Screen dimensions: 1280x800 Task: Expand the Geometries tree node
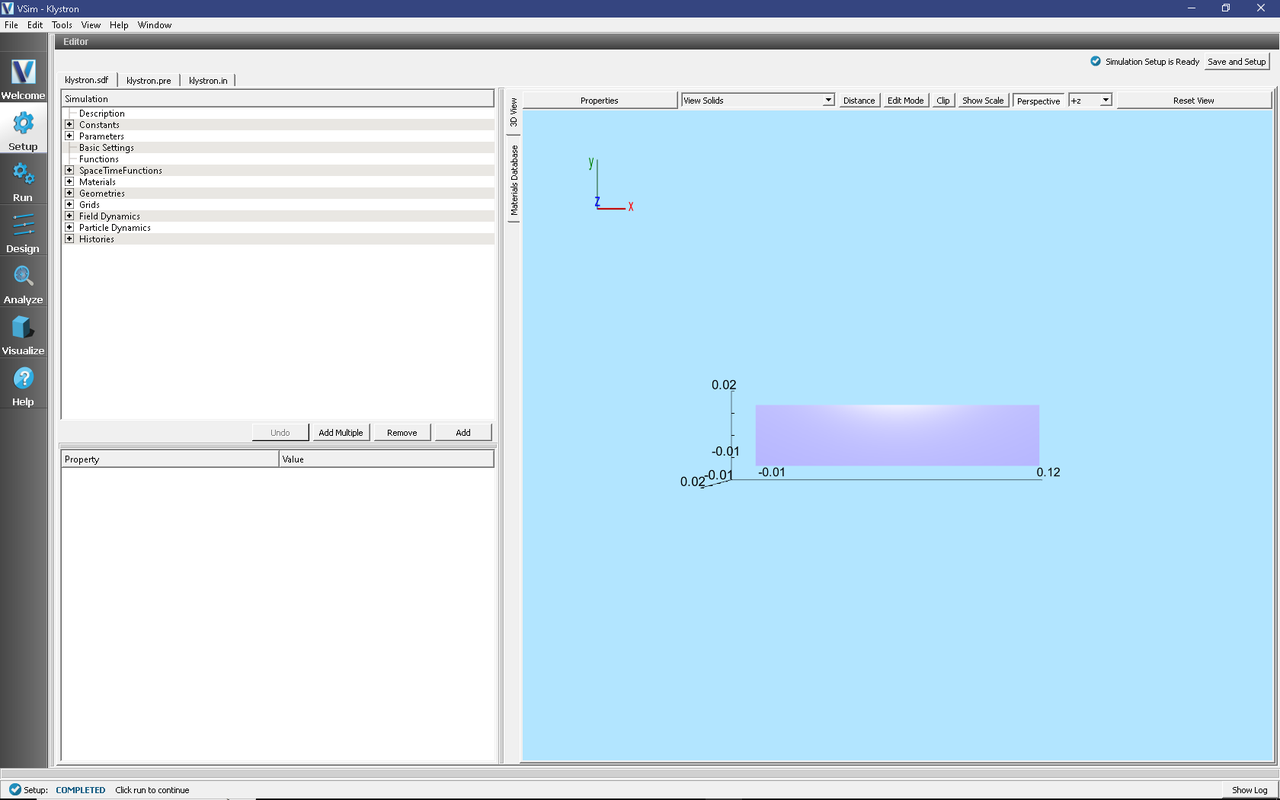pos(69,193)
